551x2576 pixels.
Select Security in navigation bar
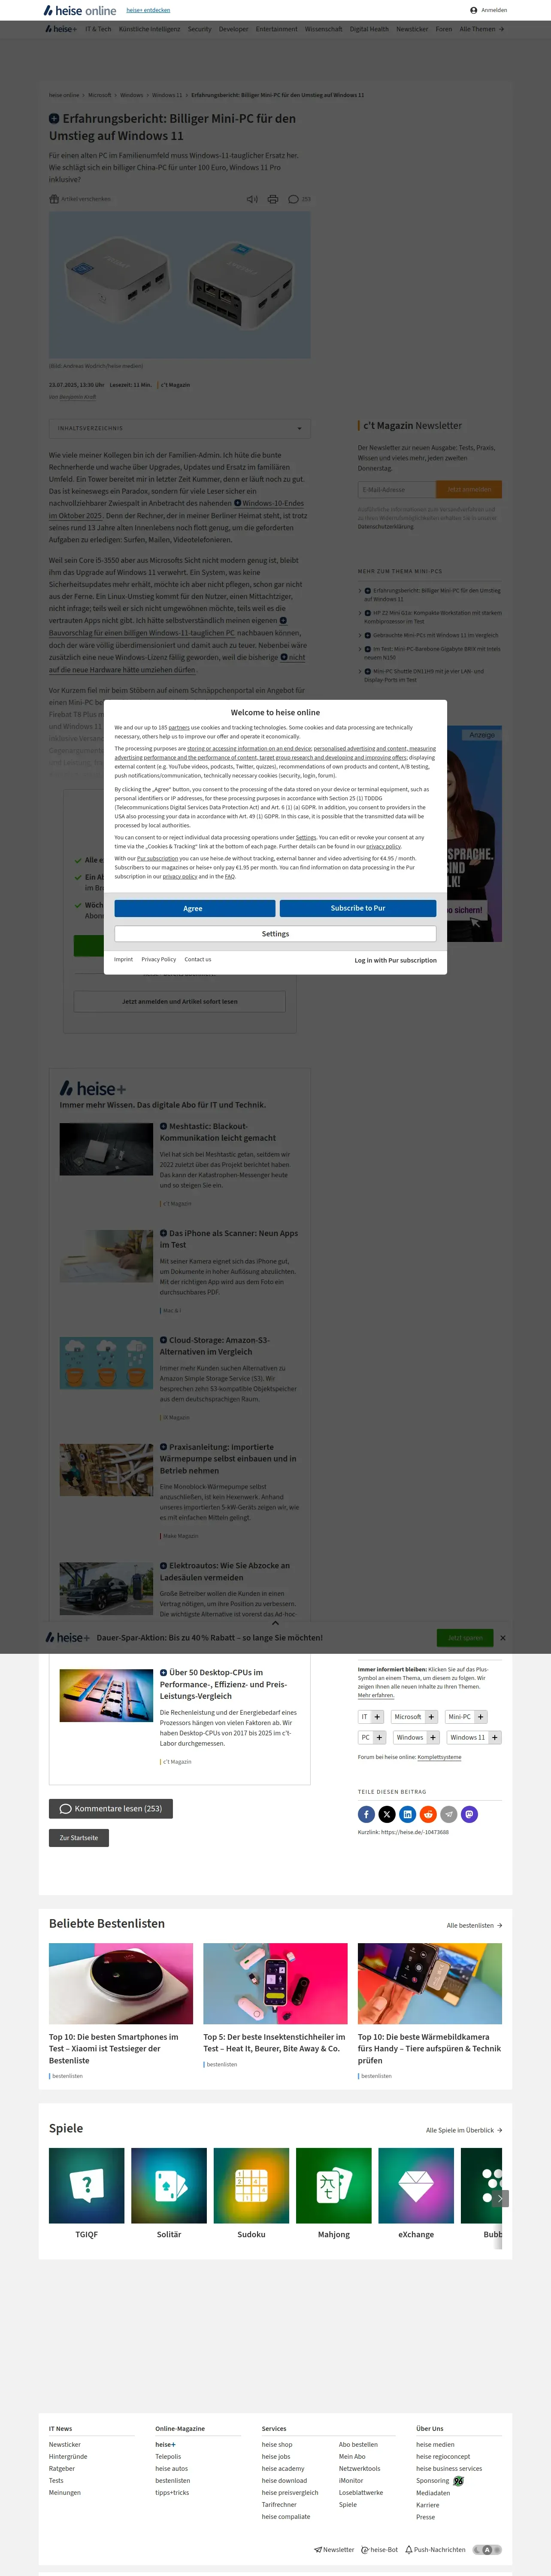(x=199, y=29)
